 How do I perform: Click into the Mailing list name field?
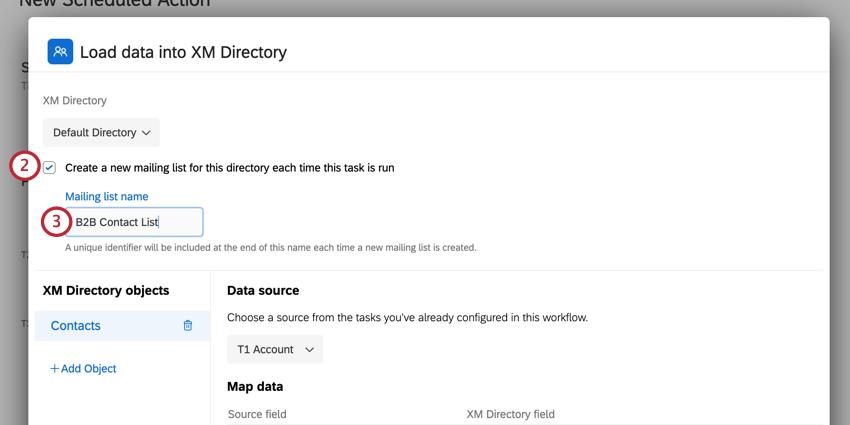coord(134,222)
